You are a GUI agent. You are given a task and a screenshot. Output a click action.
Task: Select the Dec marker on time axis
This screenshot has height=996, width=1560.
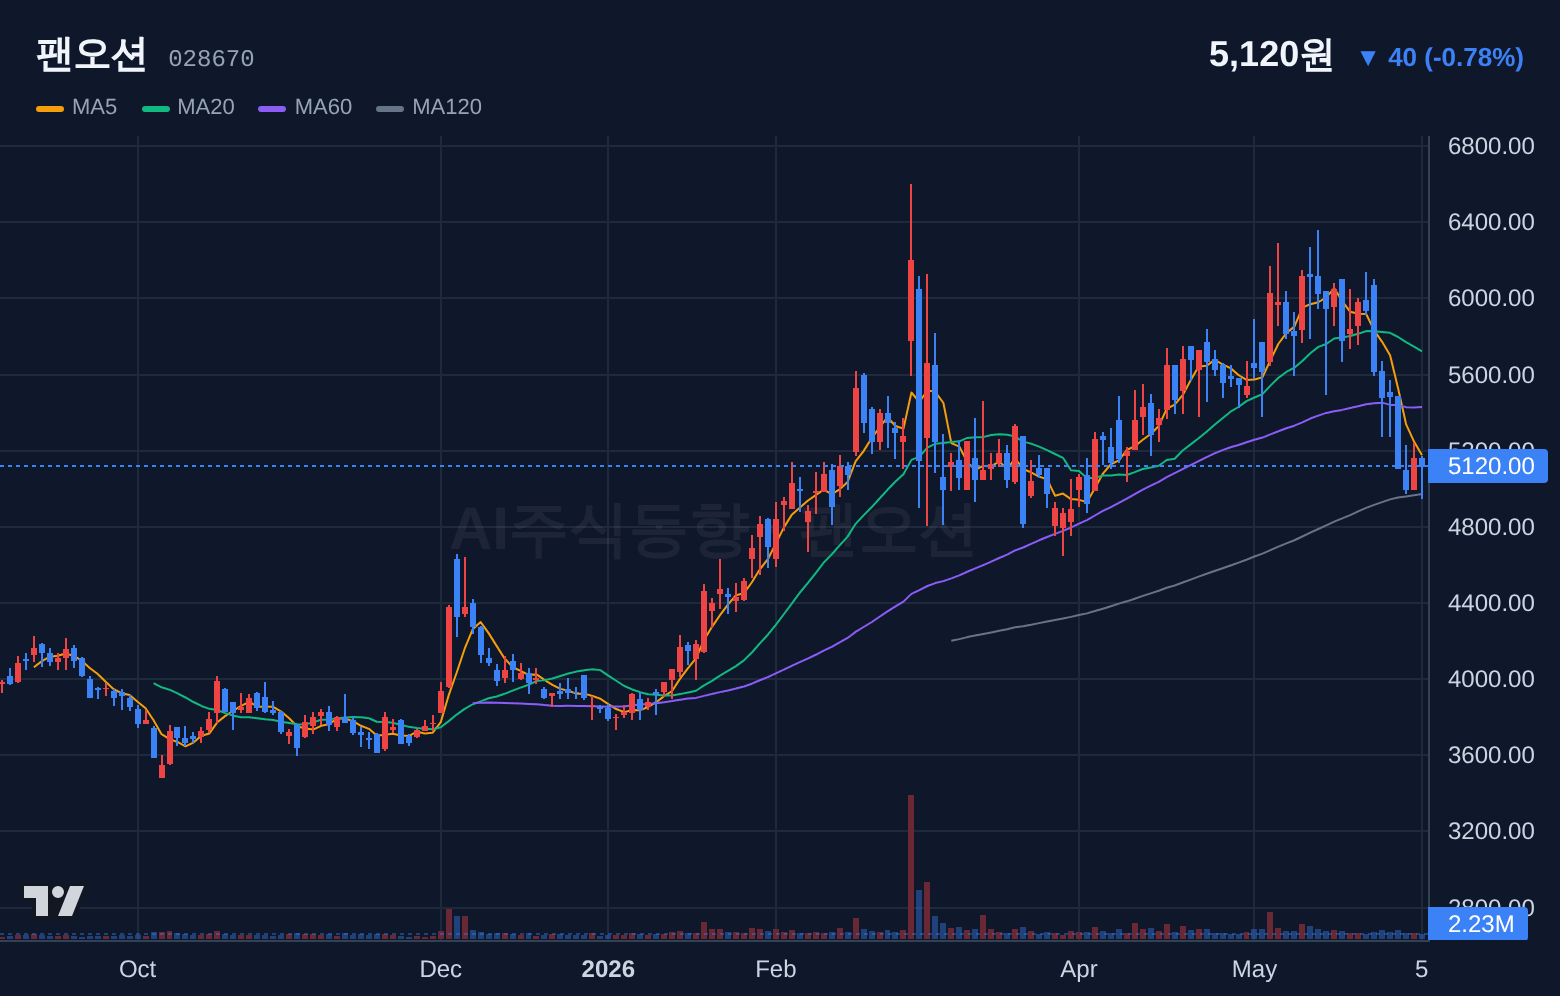(441, 969)
